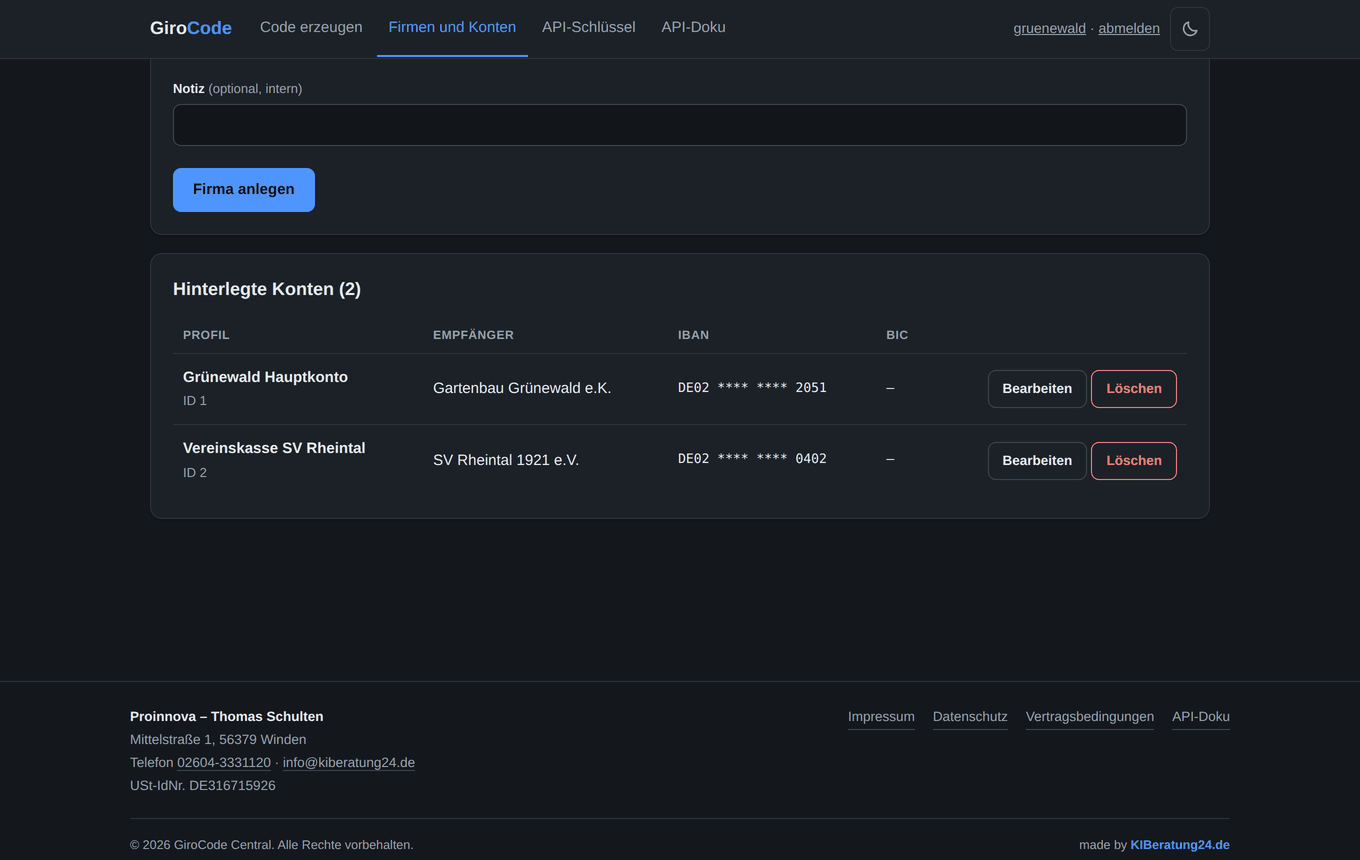Image resolution: width=1360 pixels, height=860 pixels.
Task: Click the info@kiberatung24.de email link
Action: pyautogui.click(x=349, y=763)
